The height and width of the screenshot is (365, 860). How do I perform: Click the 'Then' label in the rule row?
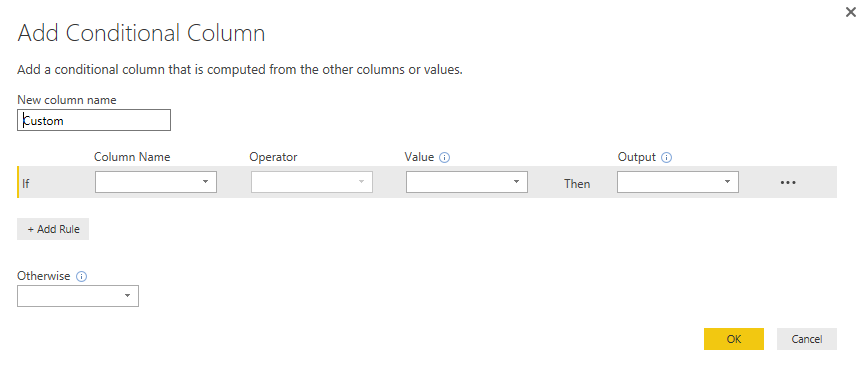click(x=577, y=183)
